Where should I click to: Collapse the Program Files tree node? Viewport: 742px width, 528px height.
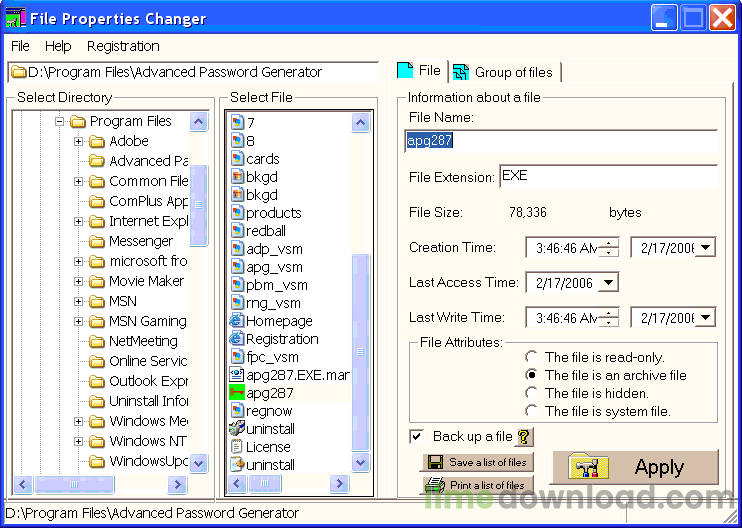coord(59,122)
